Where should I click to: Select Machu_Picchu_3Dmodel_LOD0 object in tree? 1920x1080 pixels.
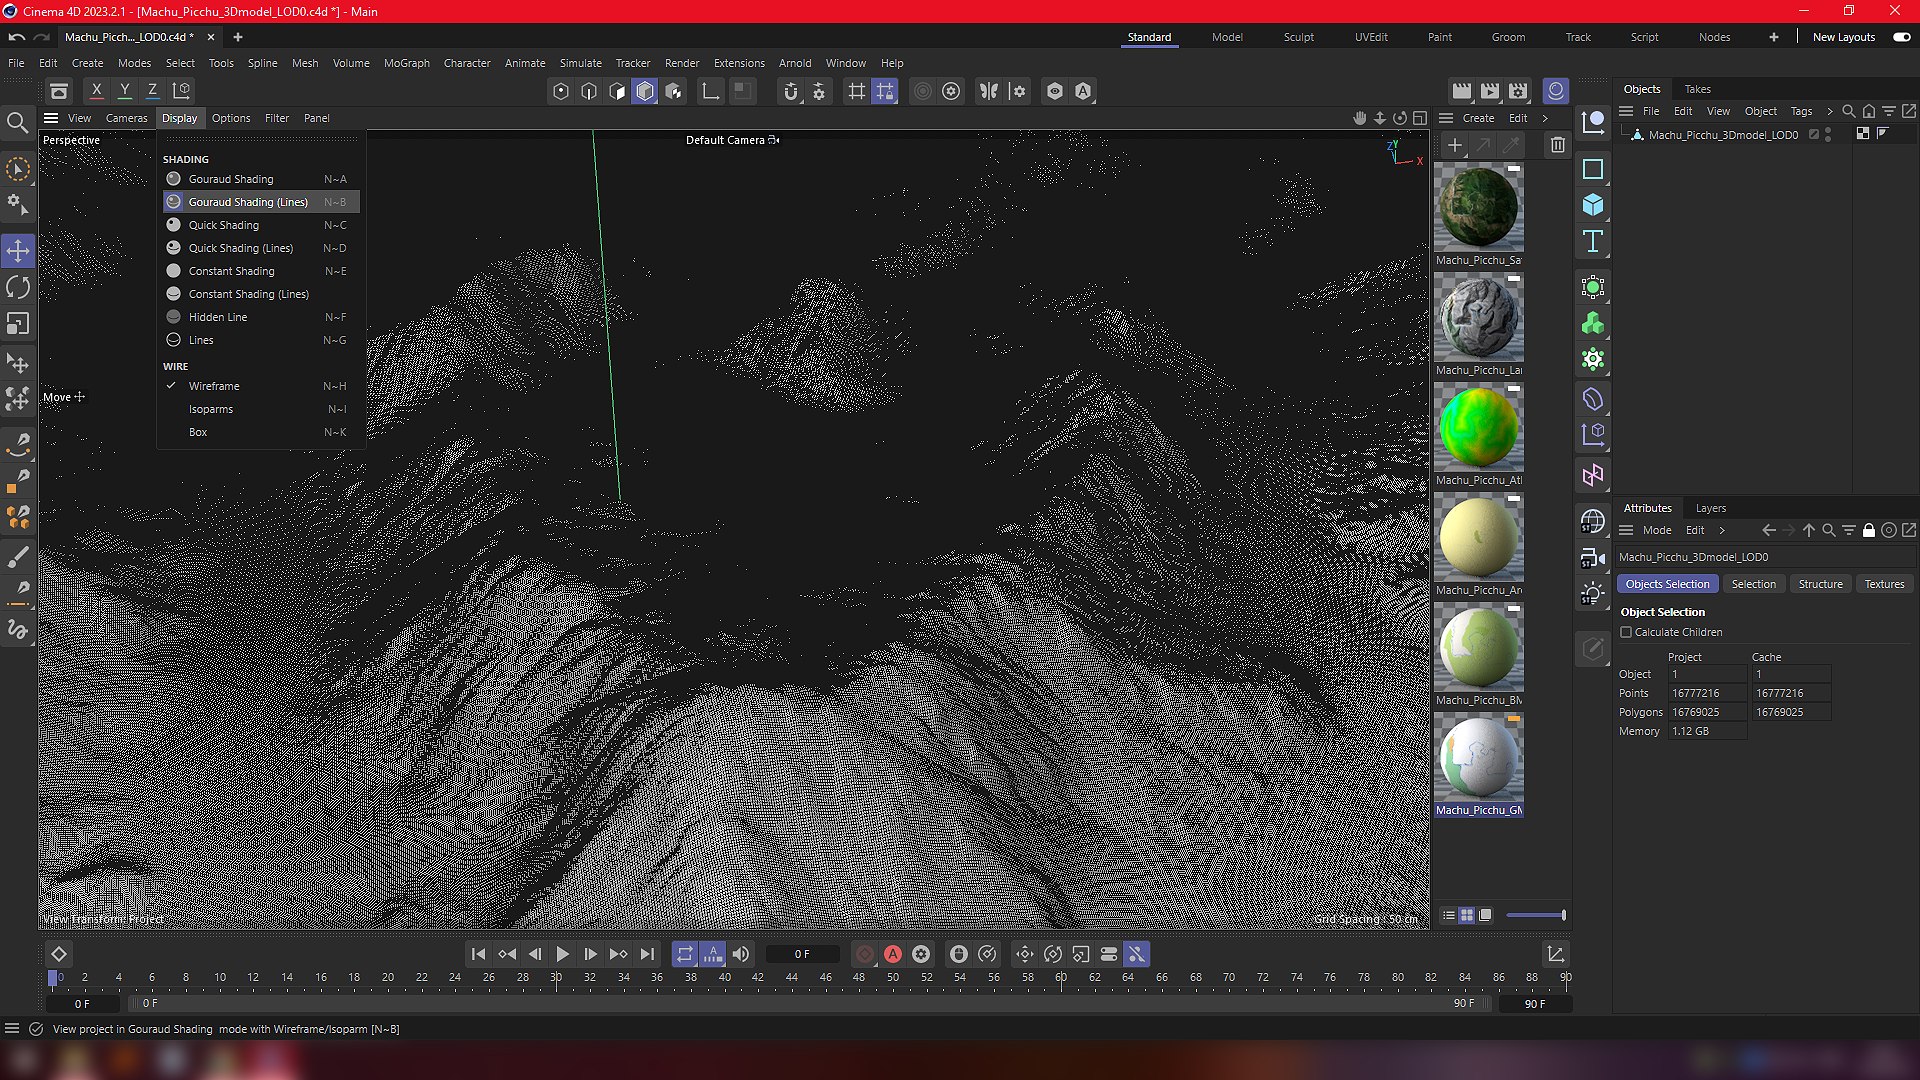(x=1722, y=134)
